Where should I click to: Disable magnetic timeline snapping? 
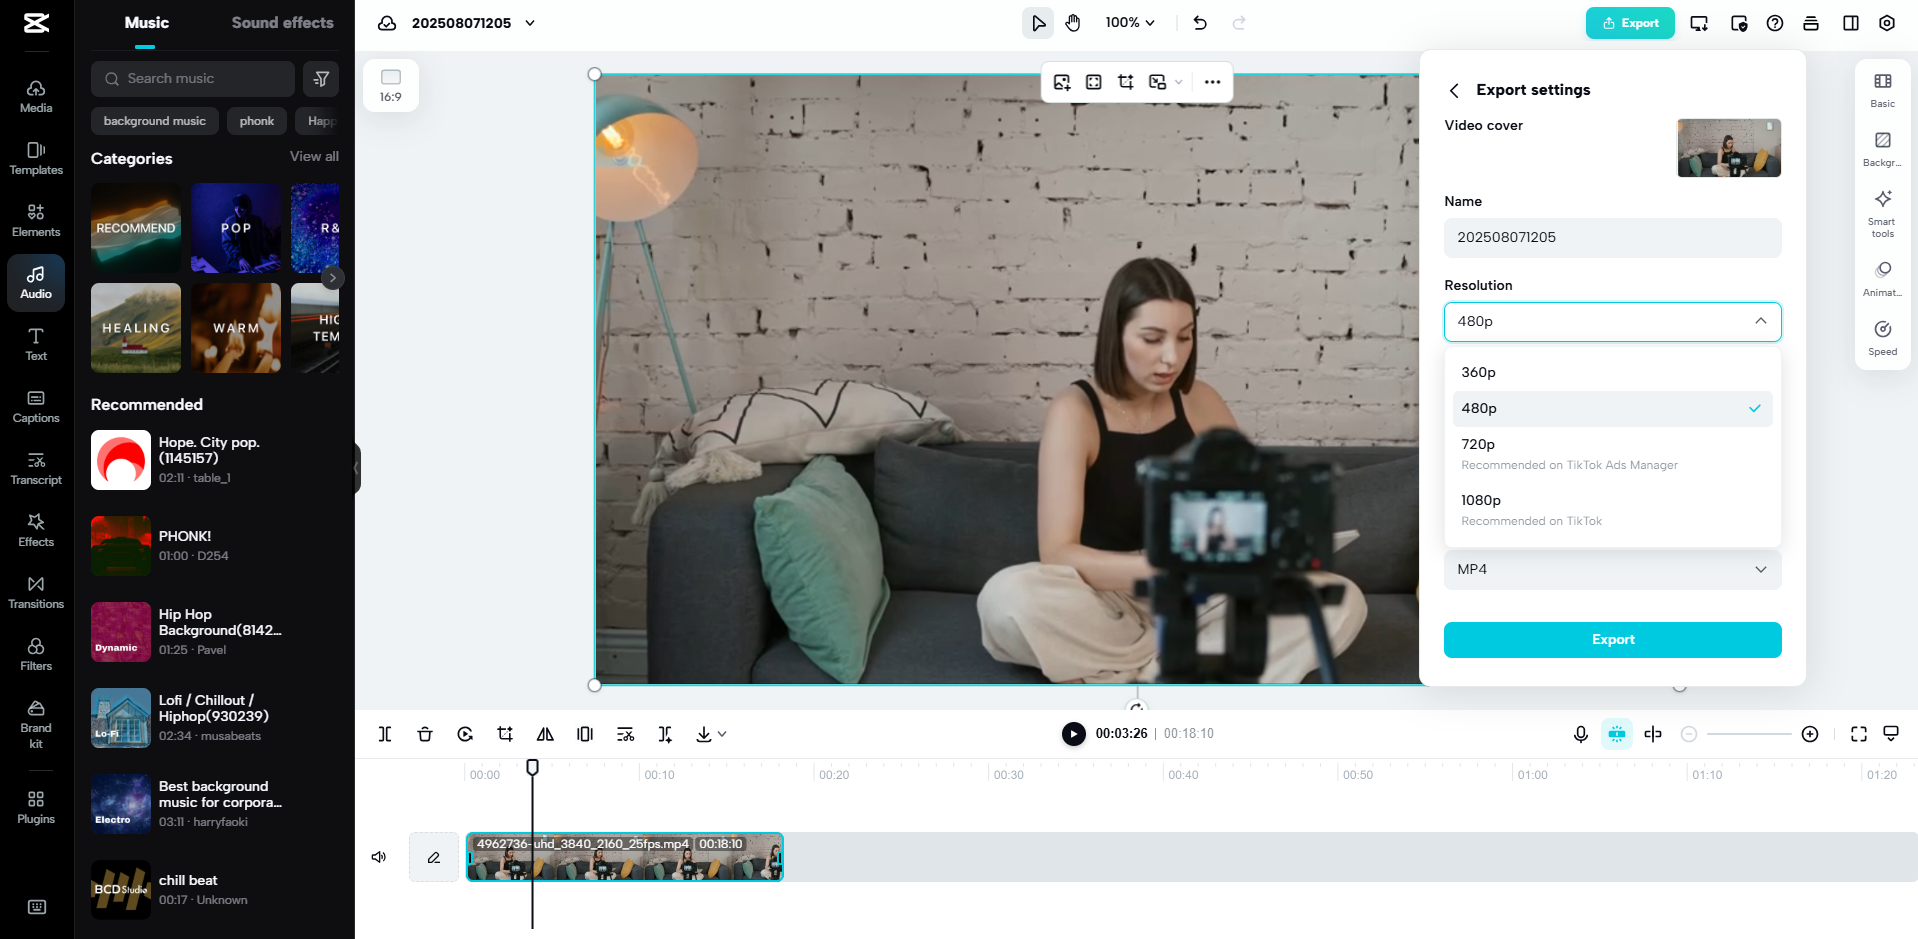[1617, 733]
